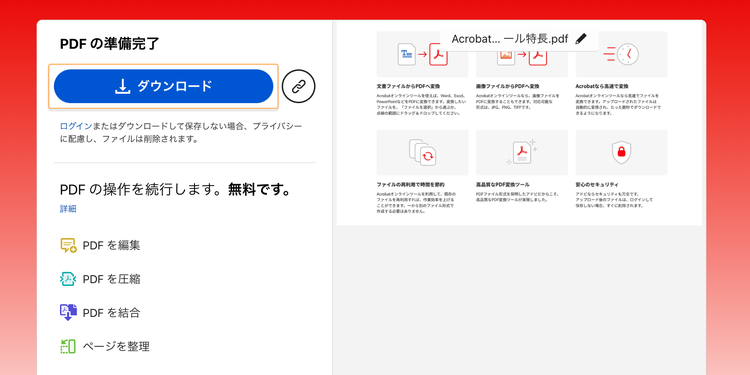Click 文書ファイルからPDFへ変換 heading in preview
Image resolution: width=750 pixels, height=375 pixels.
click(x=408, y=87)
